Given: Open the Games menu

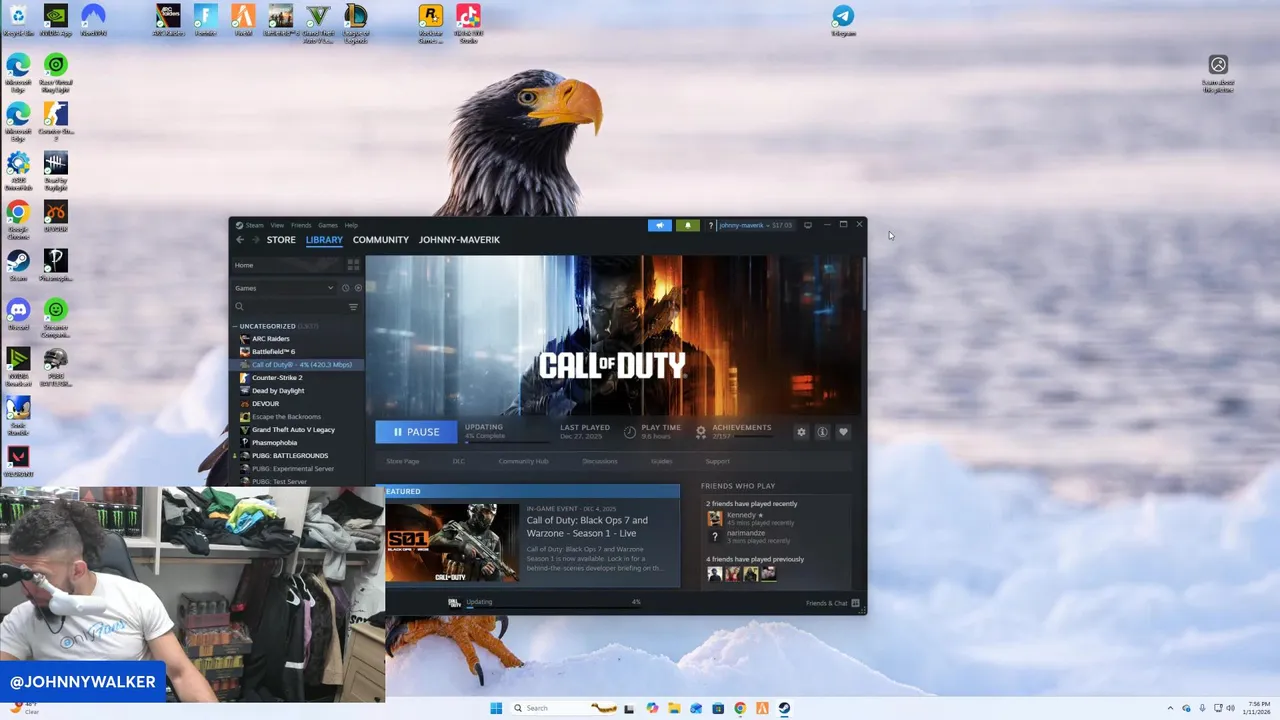Looking at the screenshot, I should pos(328,225).
